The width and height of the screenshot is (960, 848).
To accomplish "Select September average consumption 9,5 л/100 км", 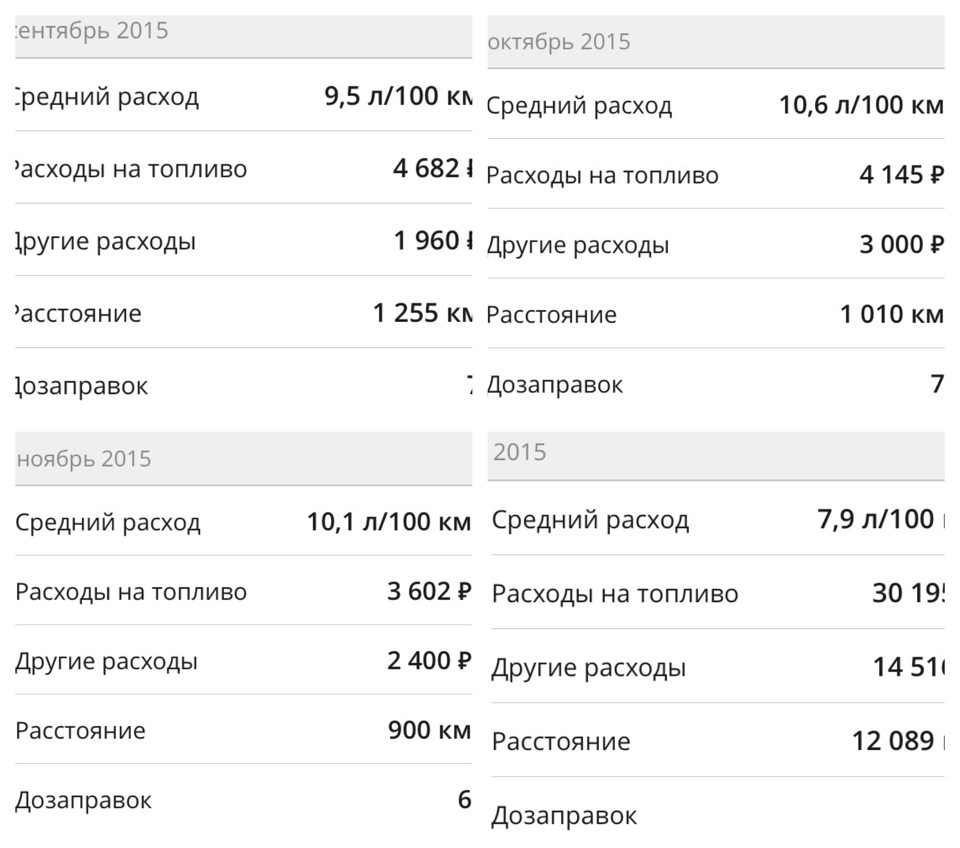I will 243,96.
